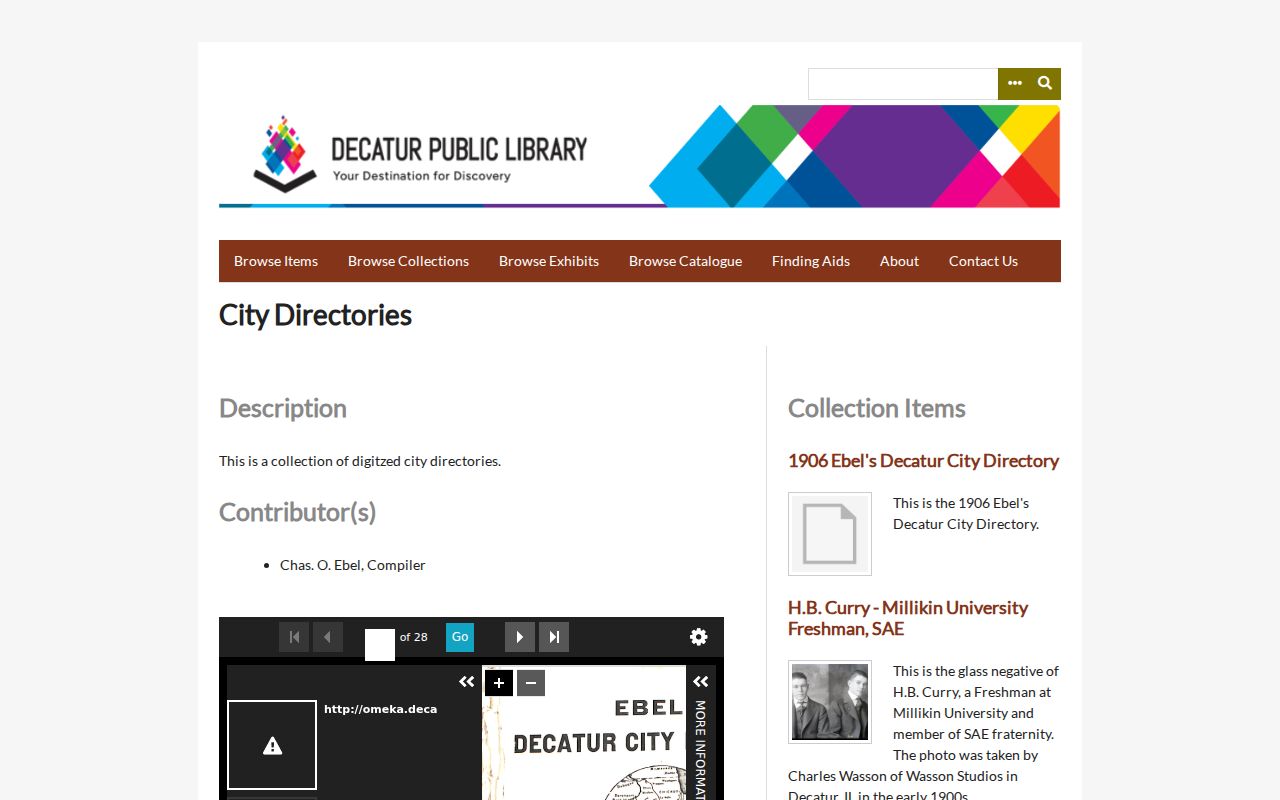Focus the site search field
This screenshot has height=800, width=1280.
903,84
